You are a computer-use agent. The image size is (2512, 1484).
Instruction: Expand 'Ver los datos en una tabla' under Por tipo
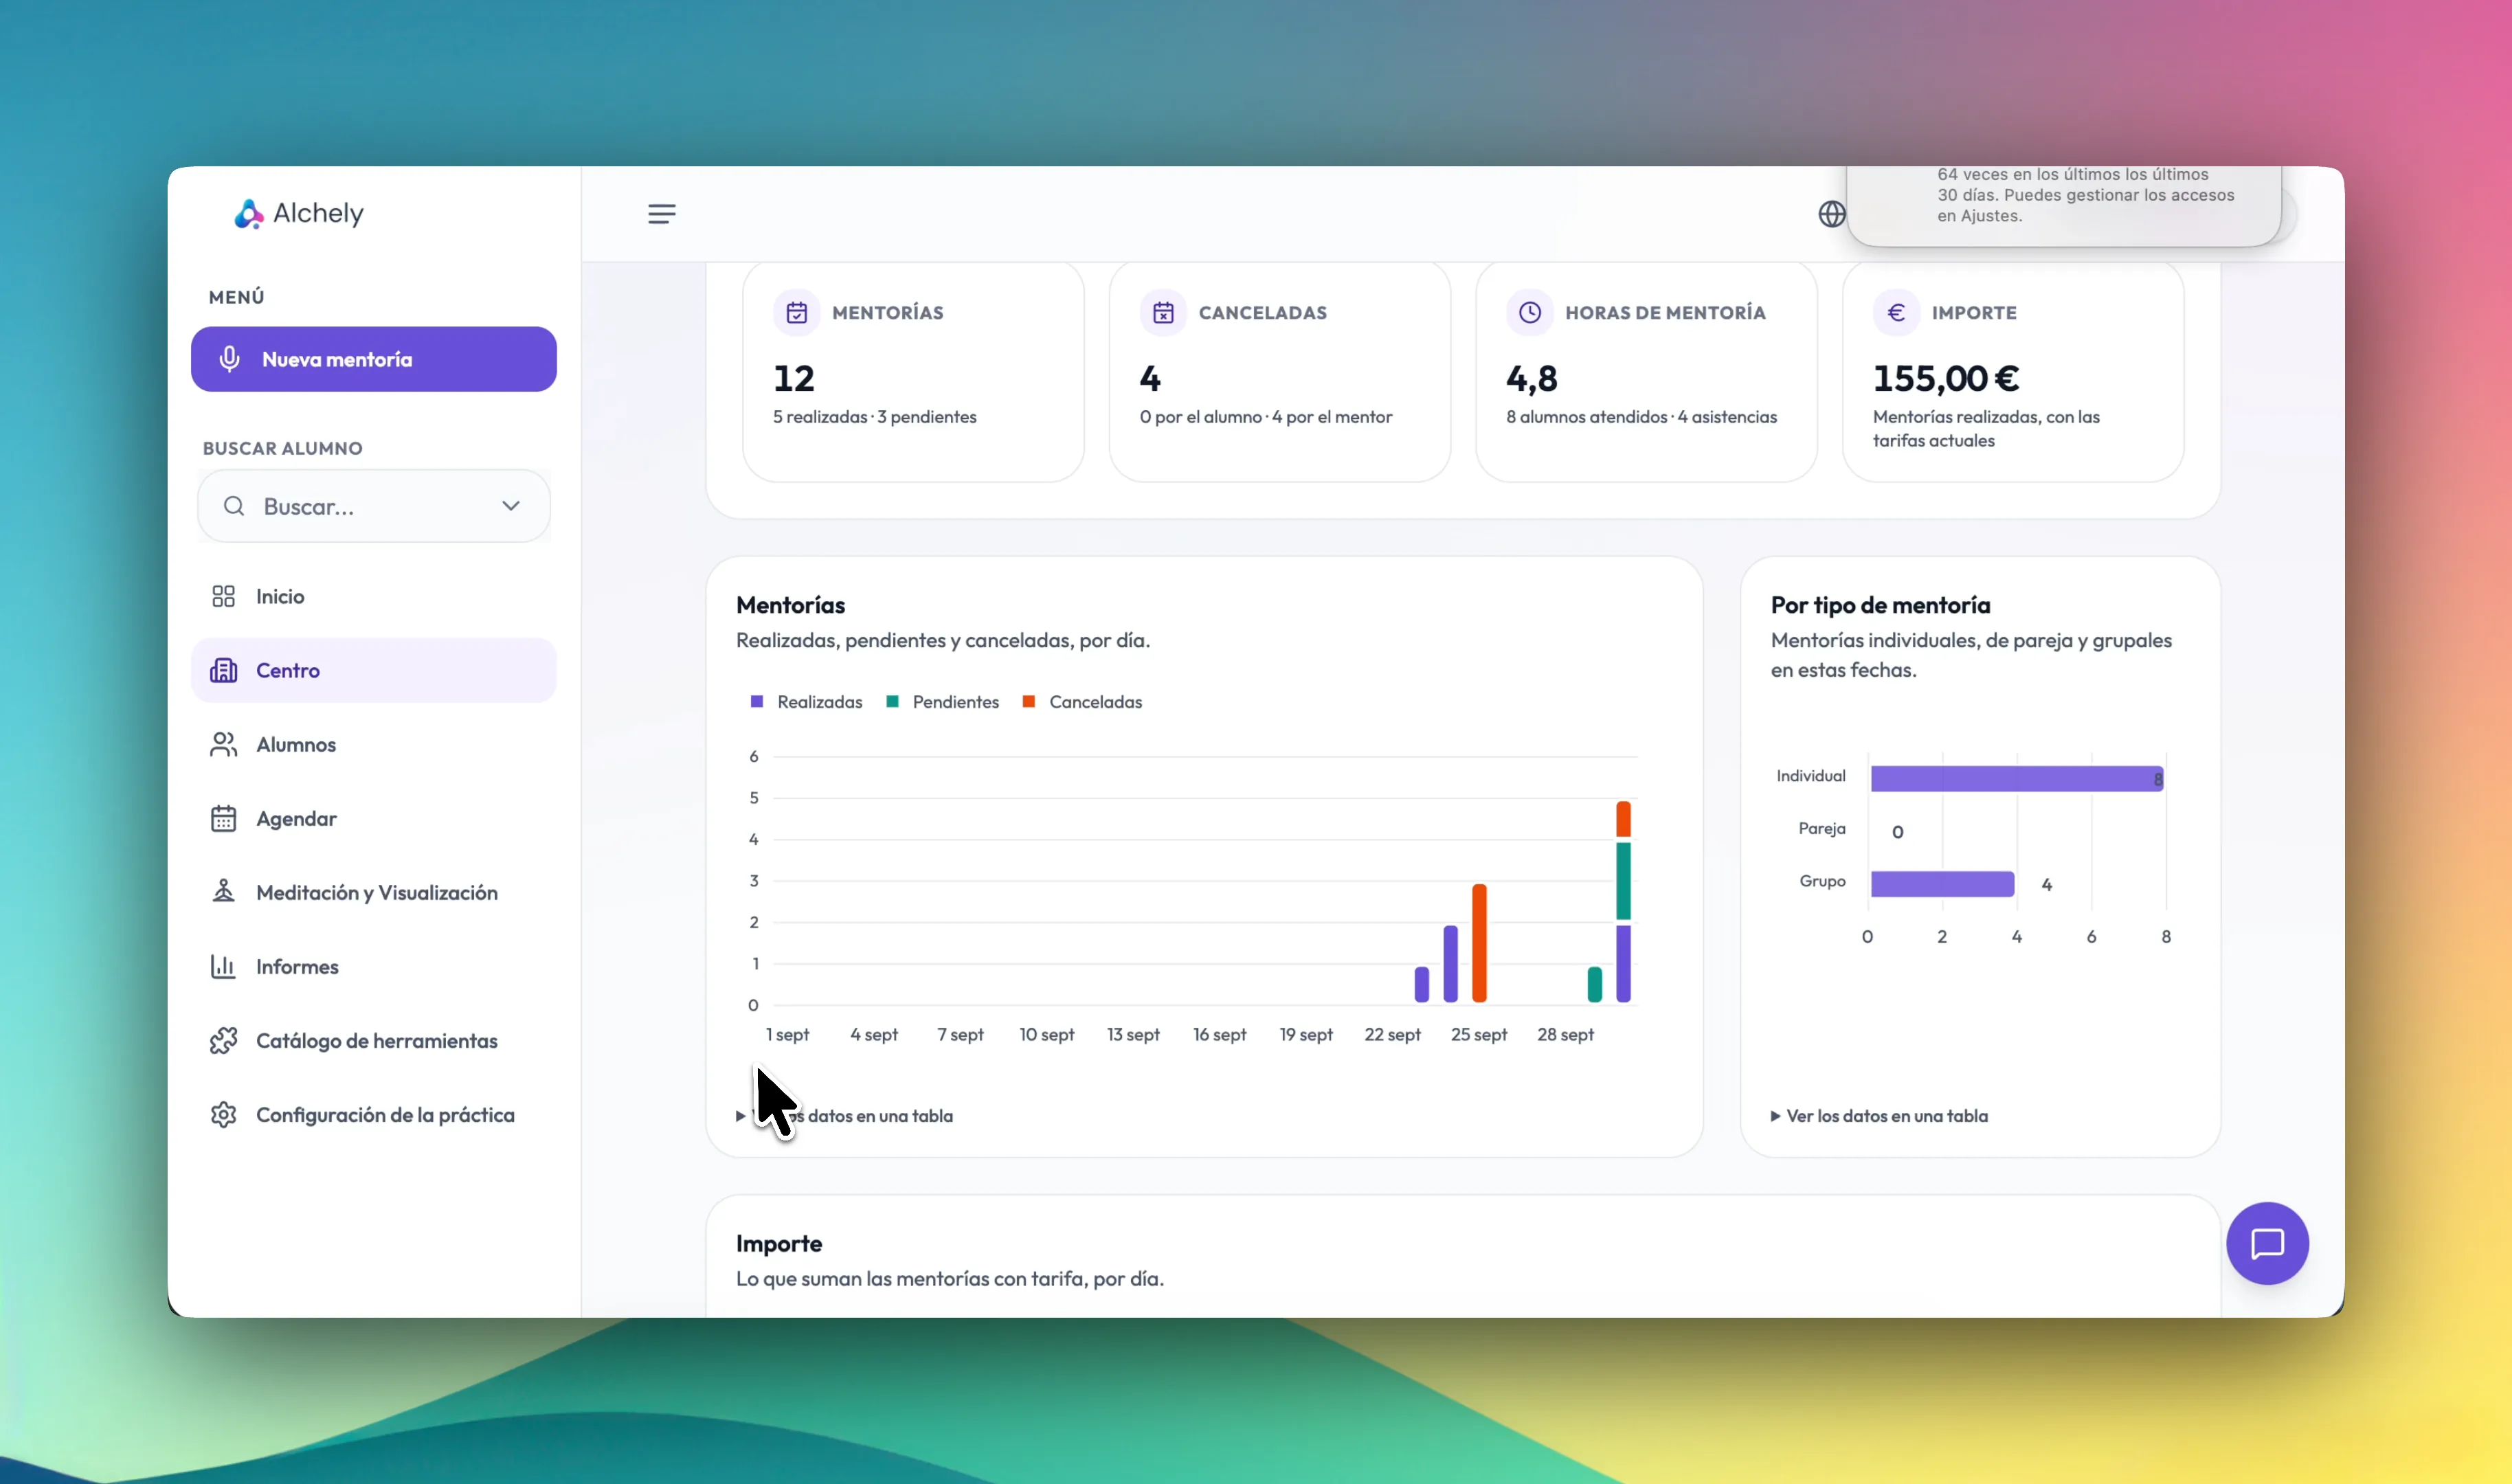click(1879, 1116)
